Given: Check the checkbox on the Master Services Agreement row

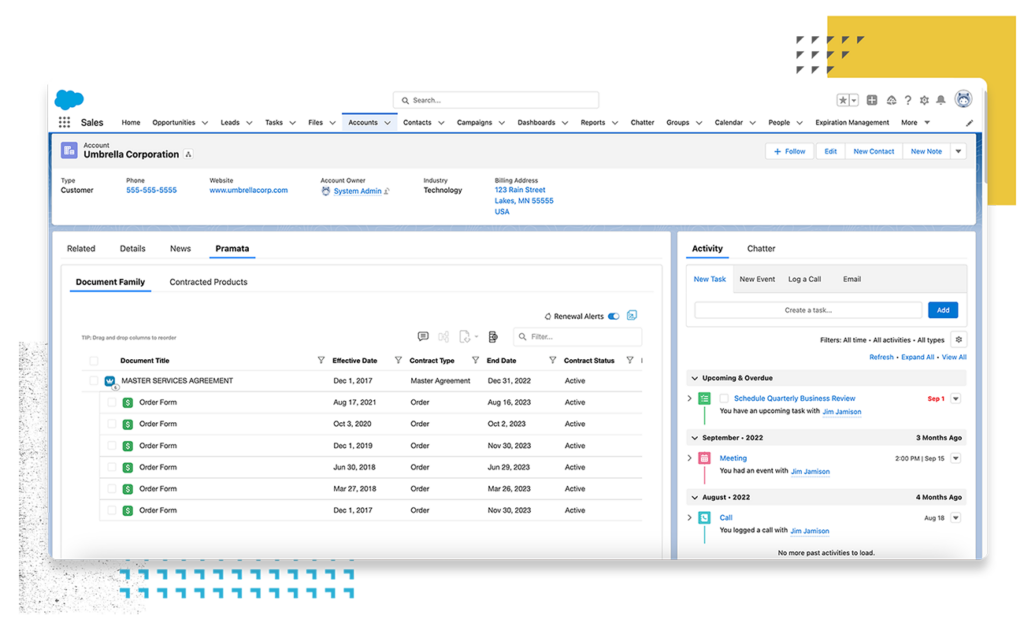Looking at the screenshot, I should [94, 380].
